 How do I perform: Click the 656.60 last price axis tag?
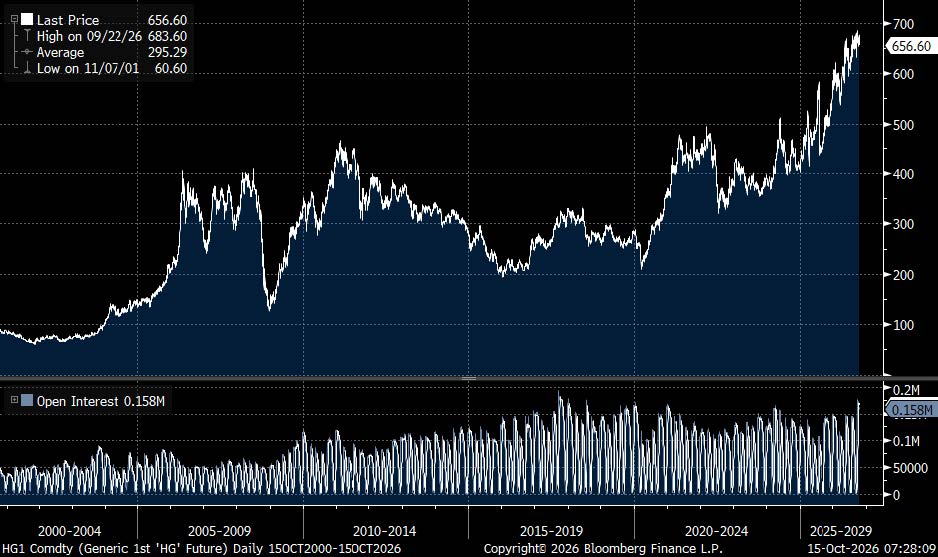910,46
